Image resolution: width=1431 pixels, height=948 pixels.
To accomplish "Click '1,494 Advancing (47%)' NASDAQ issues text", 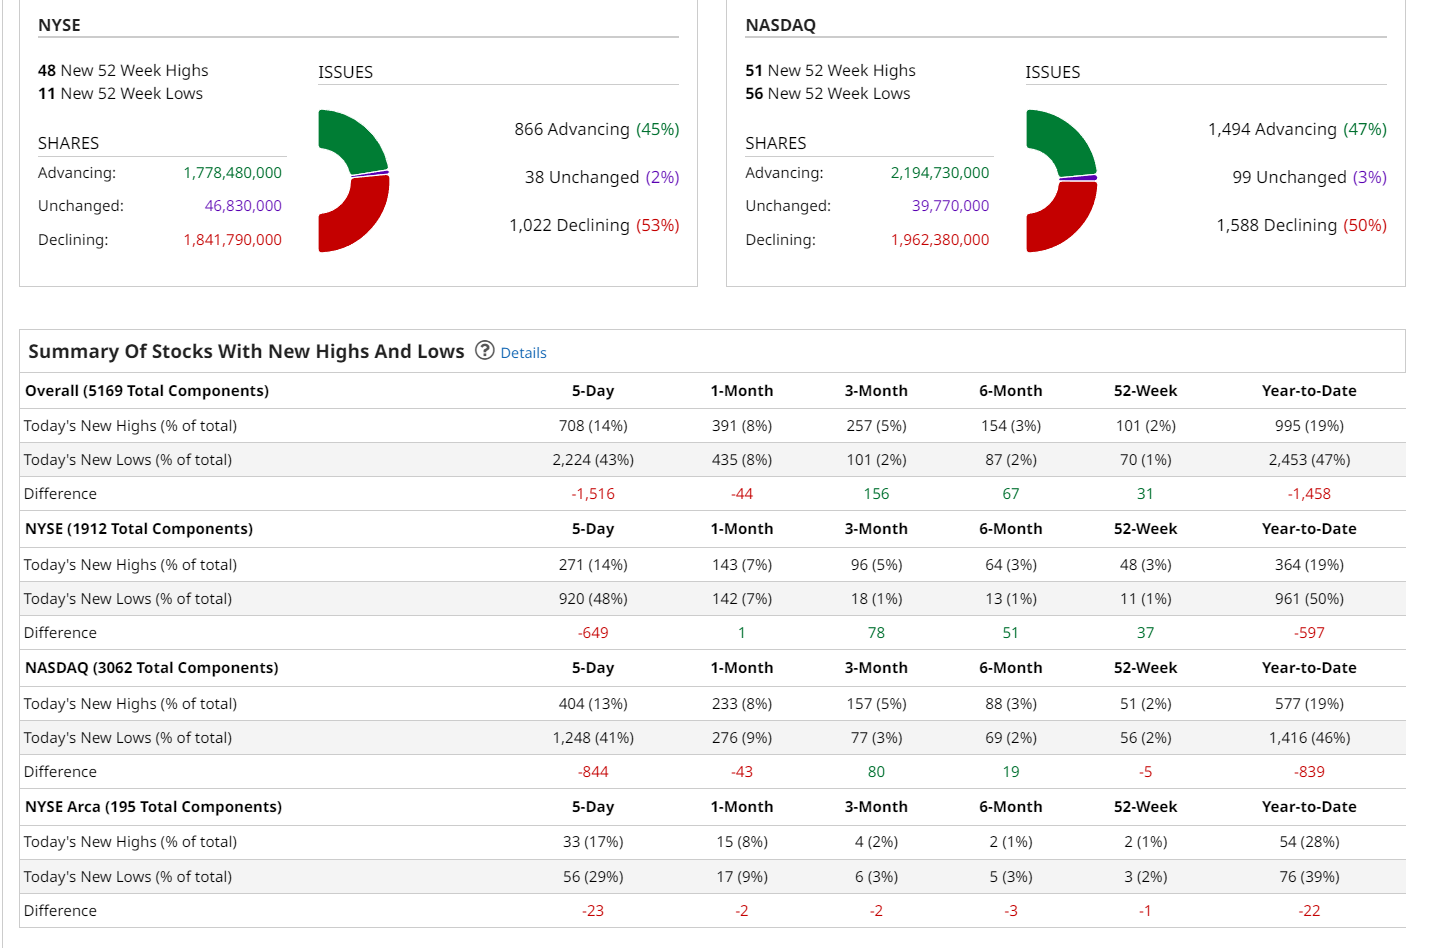I will [1297, 129].
